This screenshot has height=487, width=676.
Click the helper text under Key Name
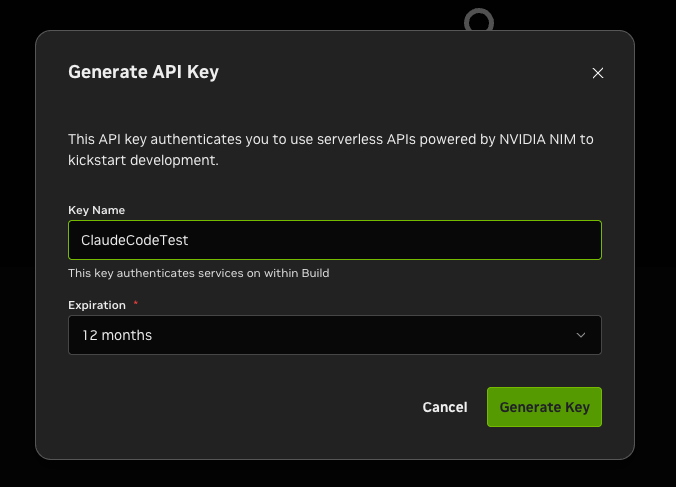click(x=199, y=273)
